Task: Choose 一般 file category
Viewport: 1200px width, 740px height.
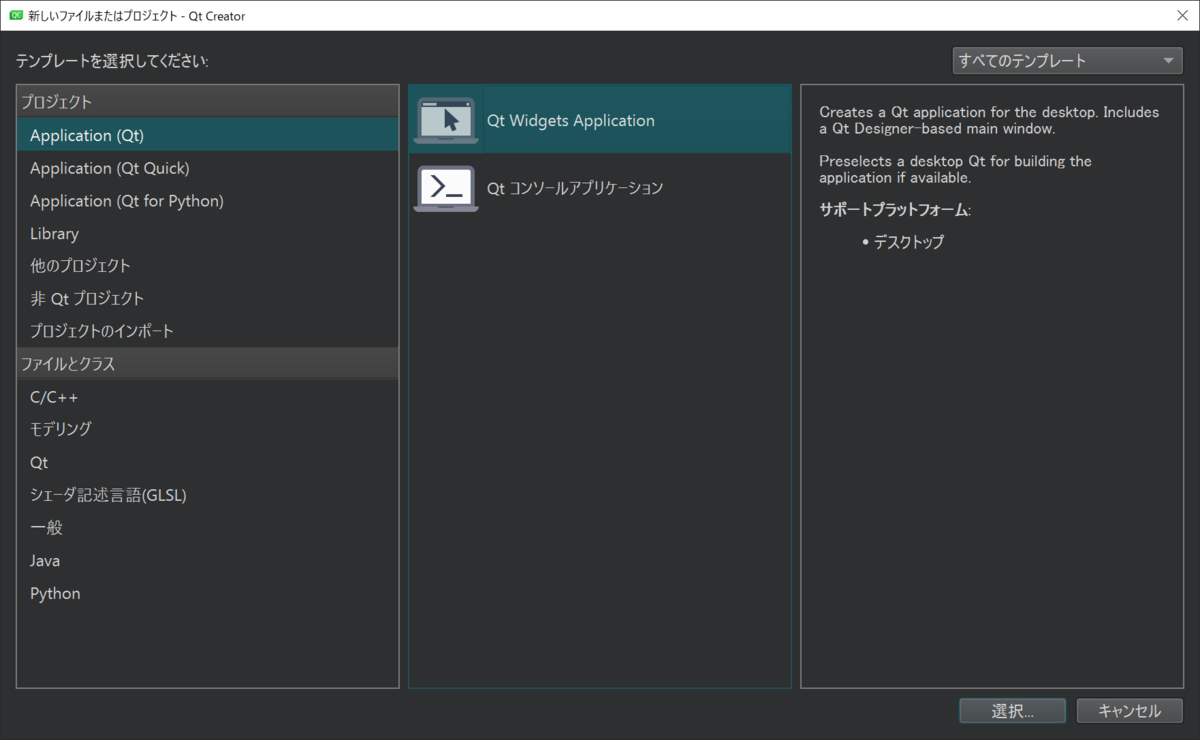Action: click(208, 528)
